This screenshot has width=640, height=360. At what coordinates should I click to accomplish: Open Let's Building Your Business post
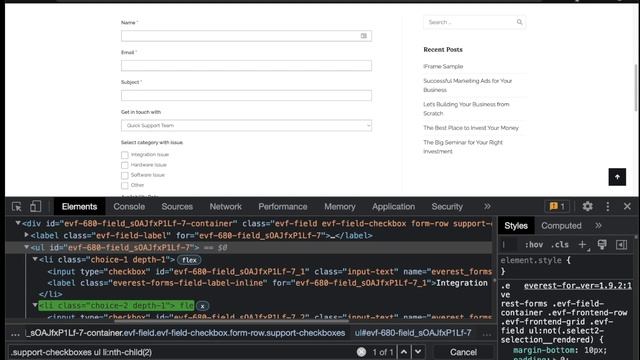coord(466,109)
